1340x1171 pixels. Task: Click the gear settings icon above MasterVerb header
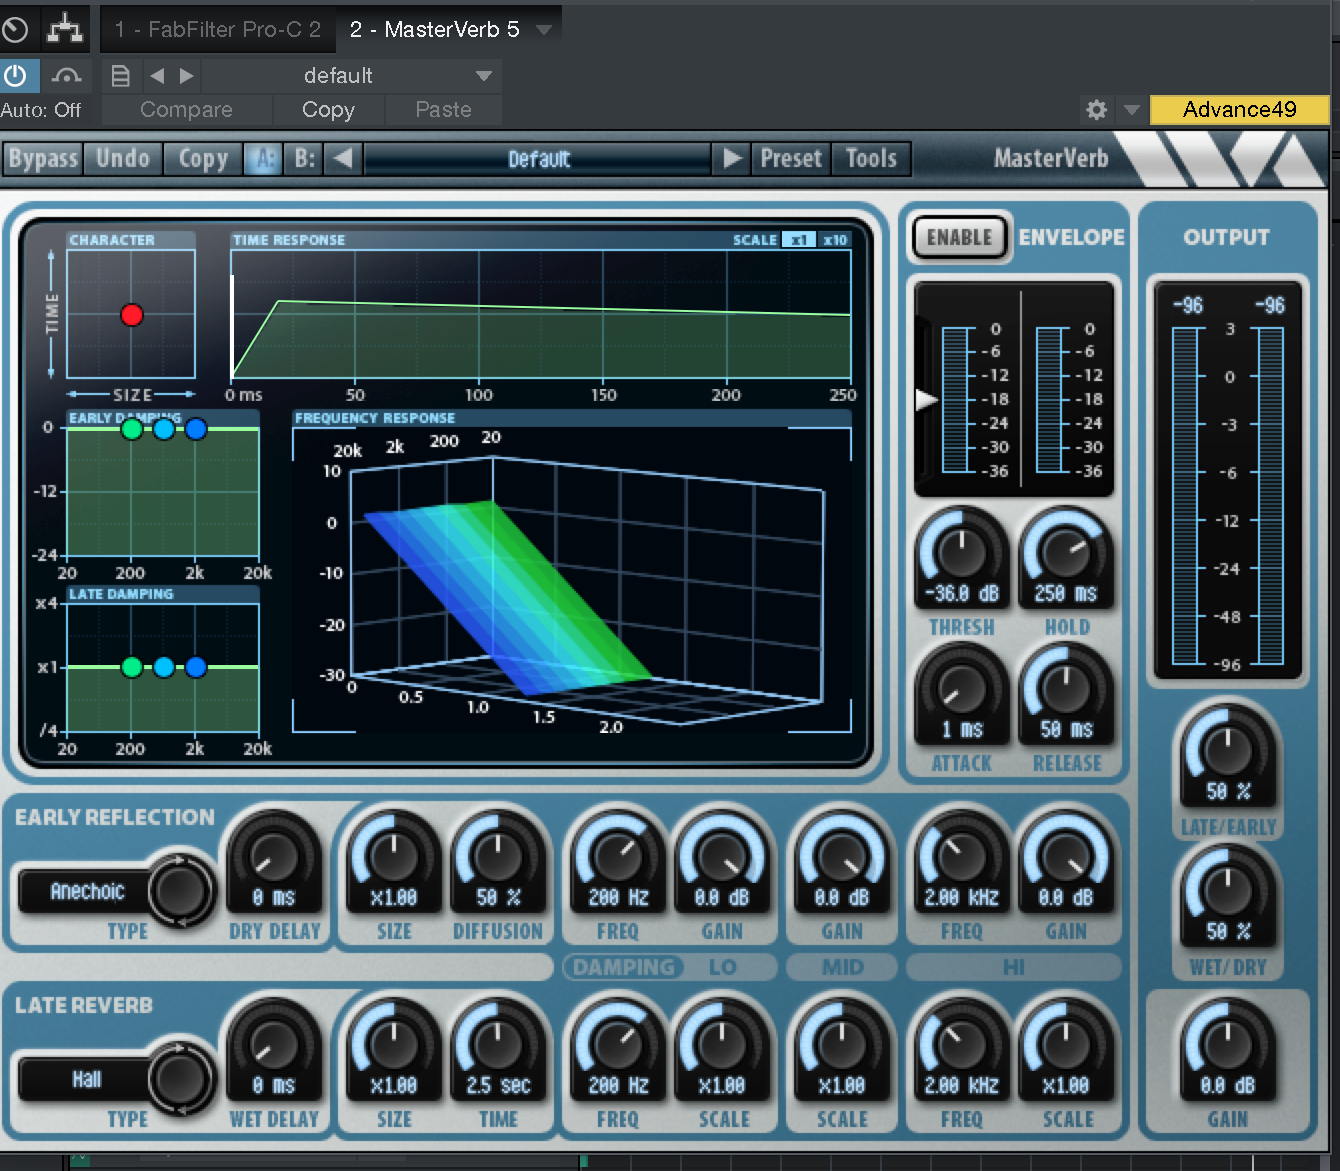coord(1096,110)
